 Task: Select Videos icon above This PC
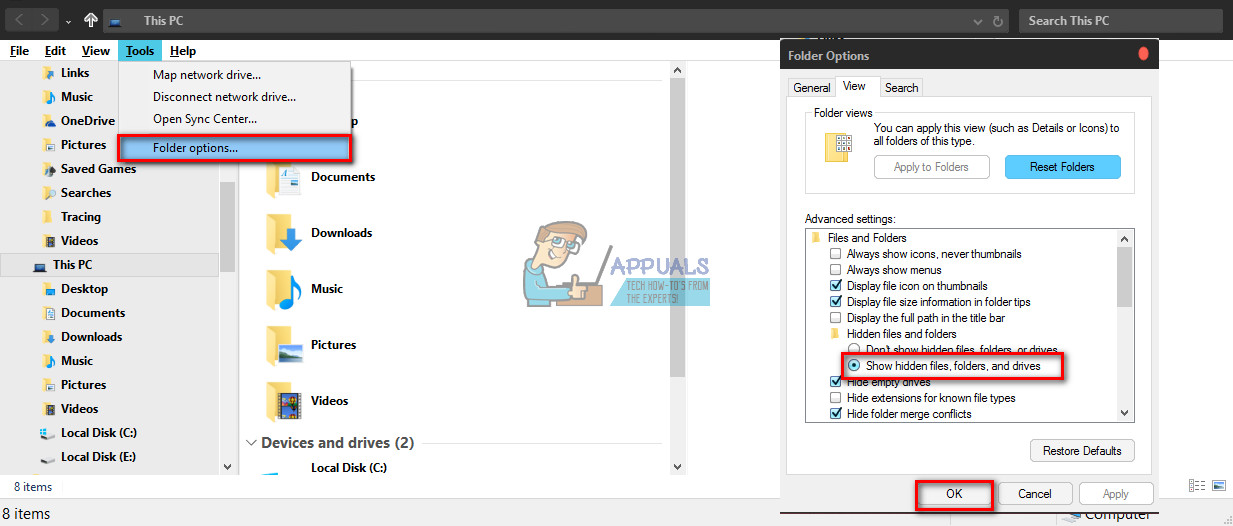tap(49, 241)
